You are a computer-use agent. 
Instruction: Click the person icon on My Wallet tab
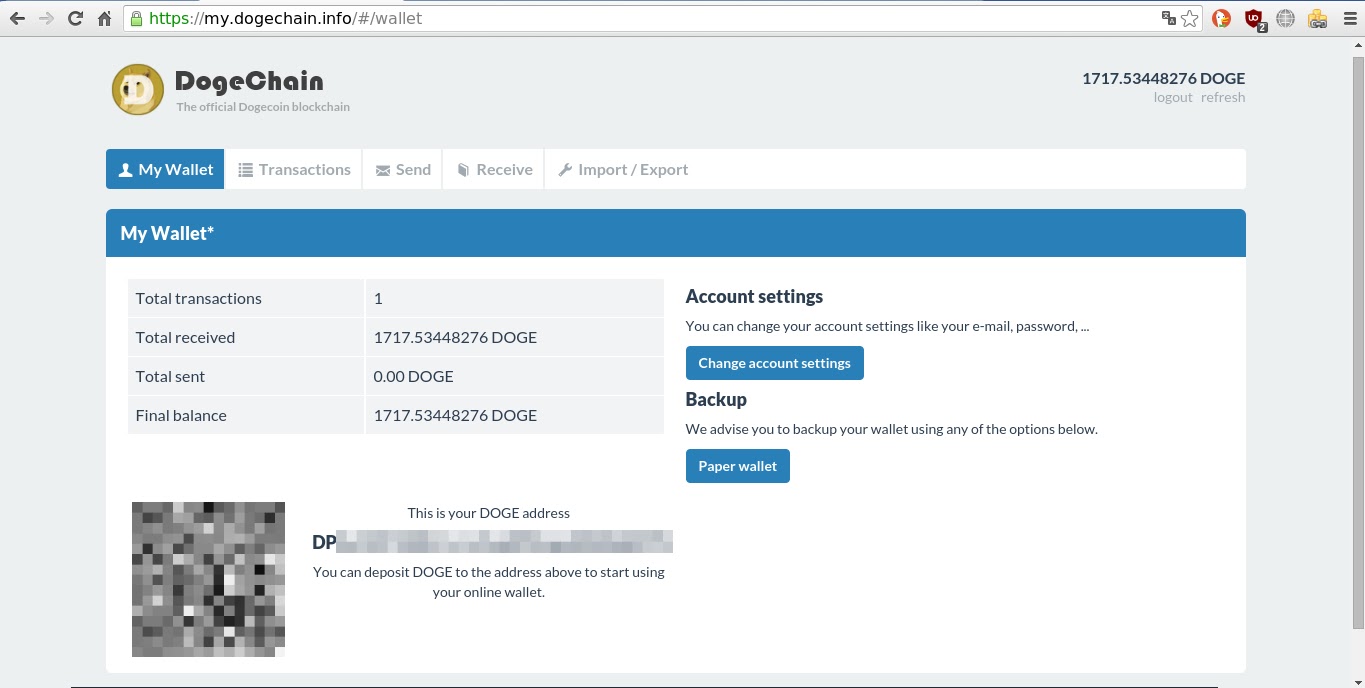pos(126,170)
